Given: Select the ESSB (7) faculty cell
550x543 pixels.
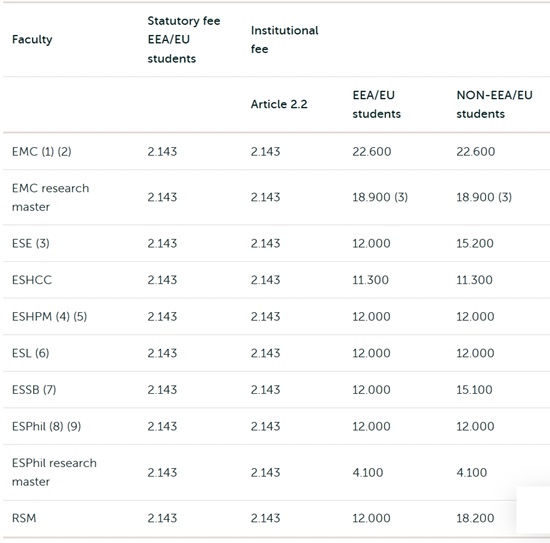Looking at the screenshot, I should (34, 390).
